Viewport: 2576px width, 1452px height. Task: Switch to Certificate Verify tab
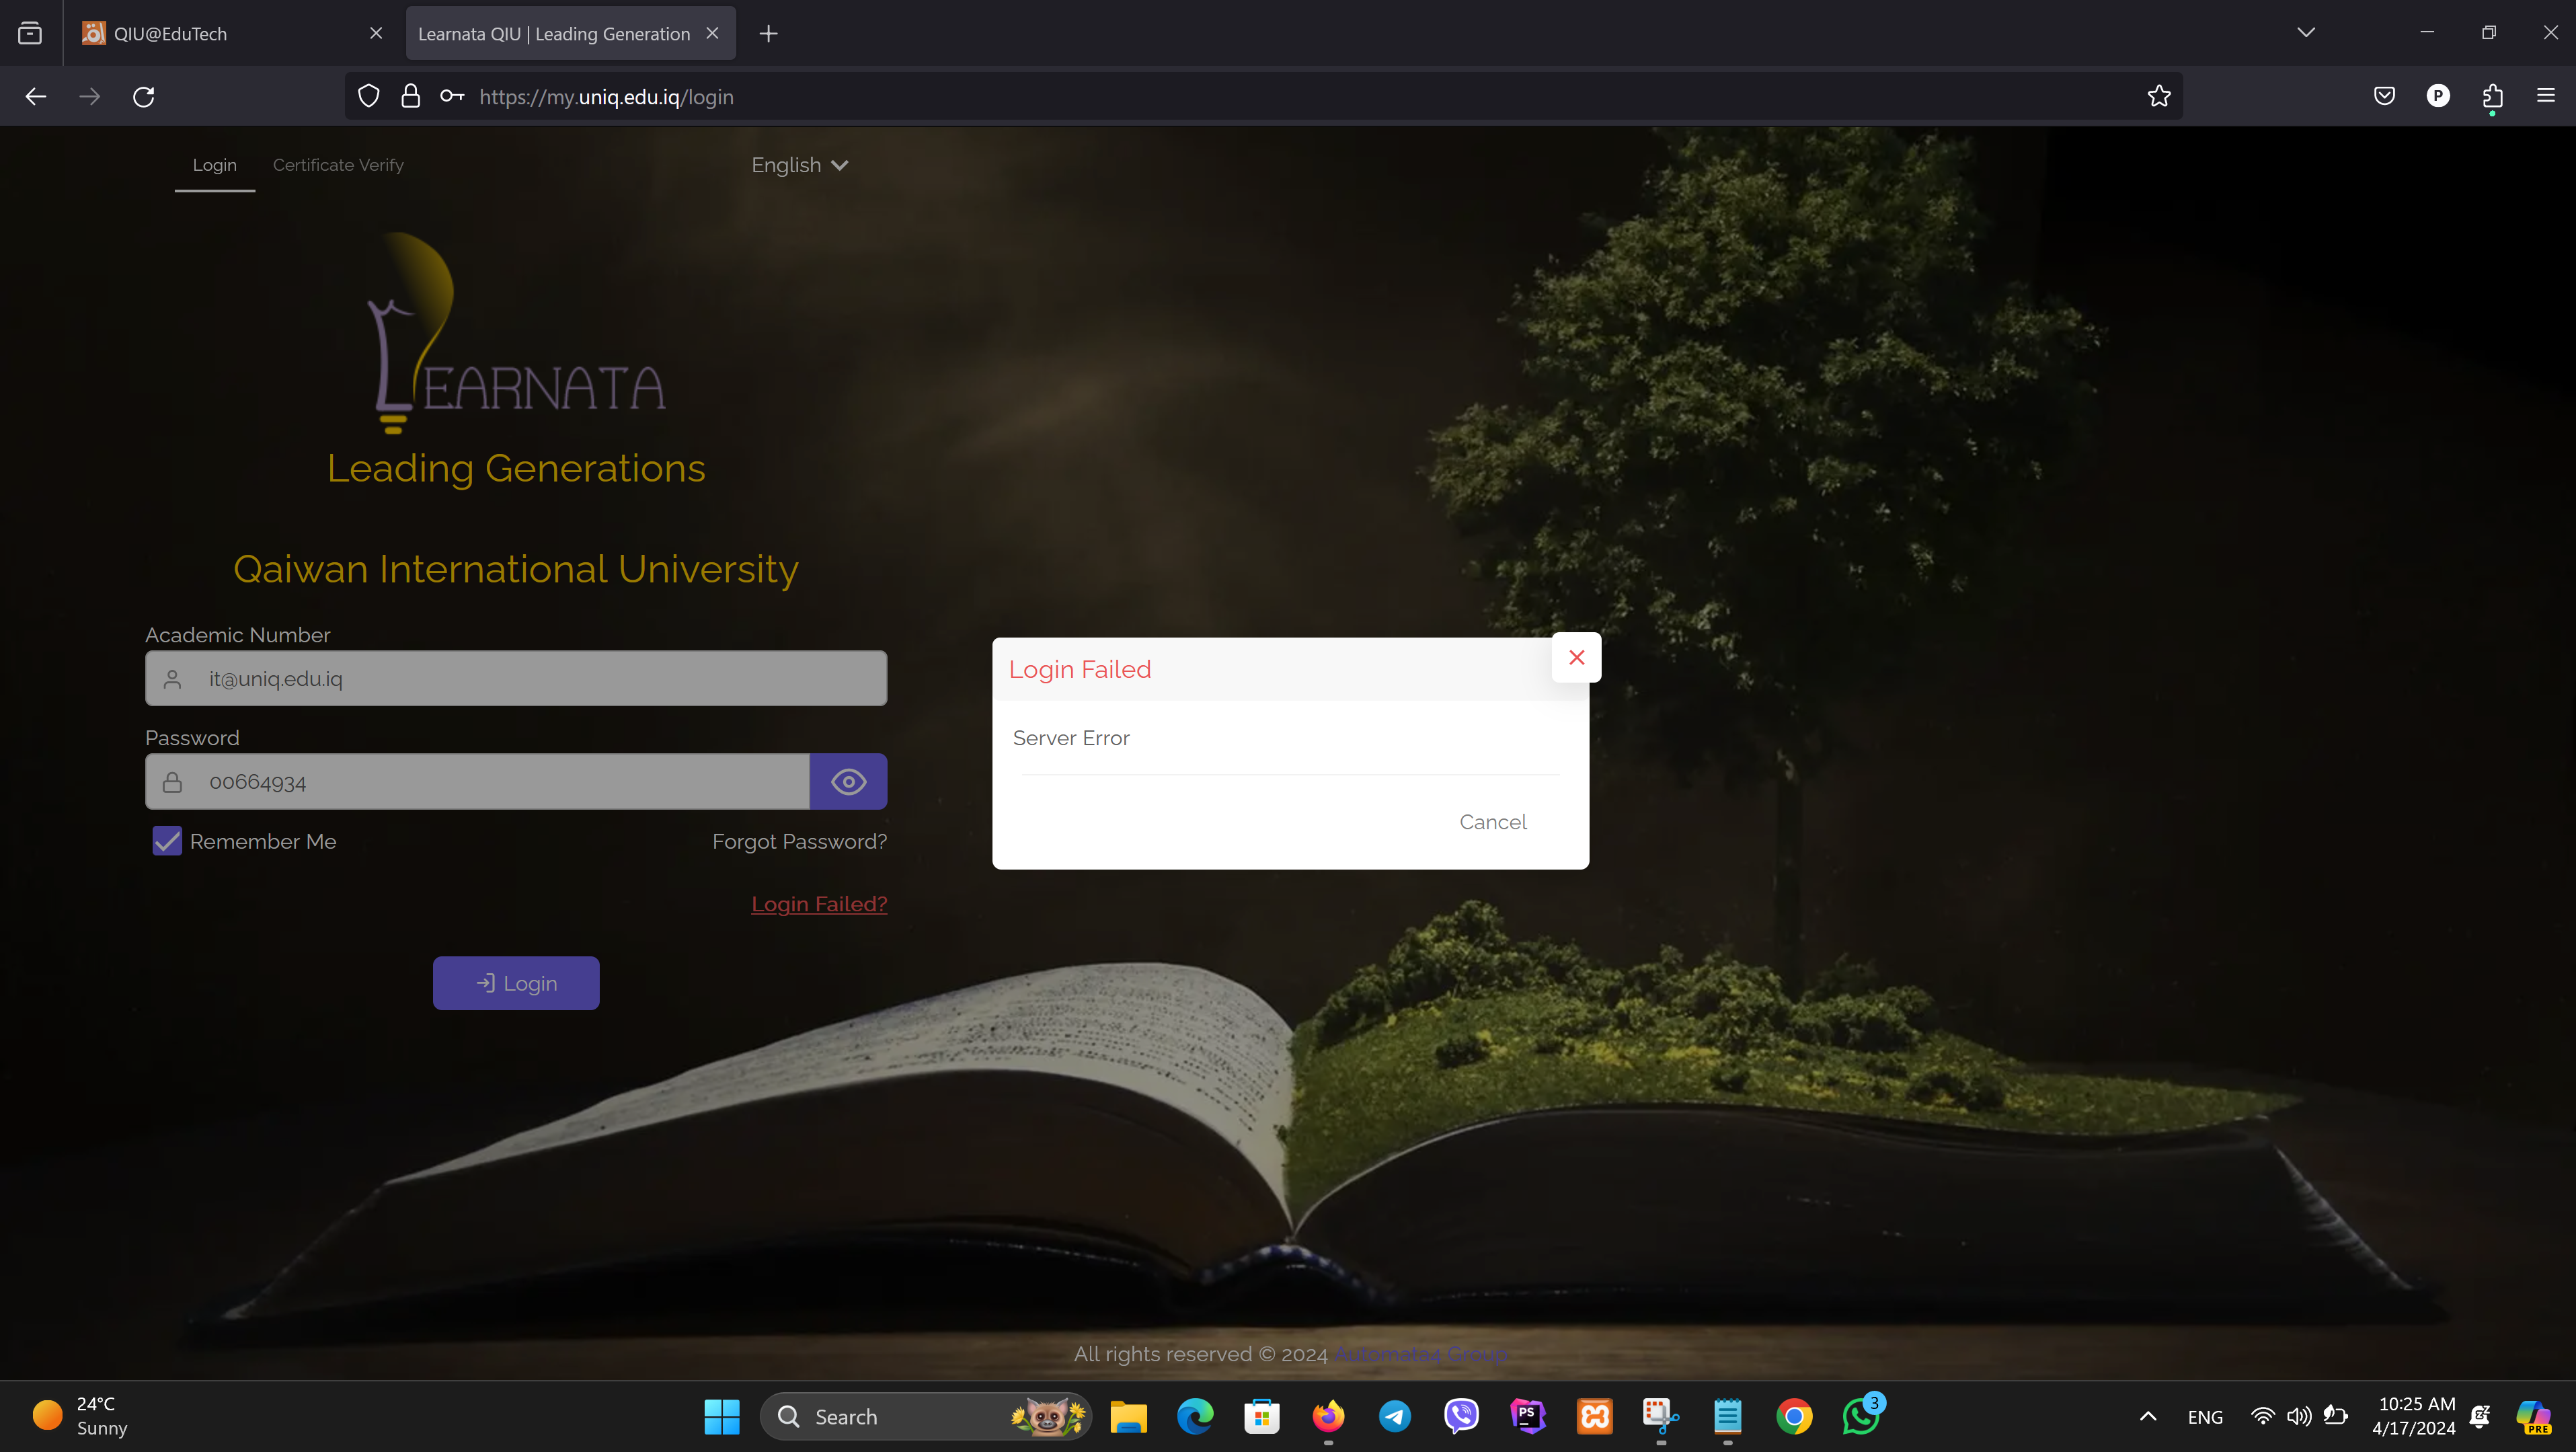[x=338, y=165]
